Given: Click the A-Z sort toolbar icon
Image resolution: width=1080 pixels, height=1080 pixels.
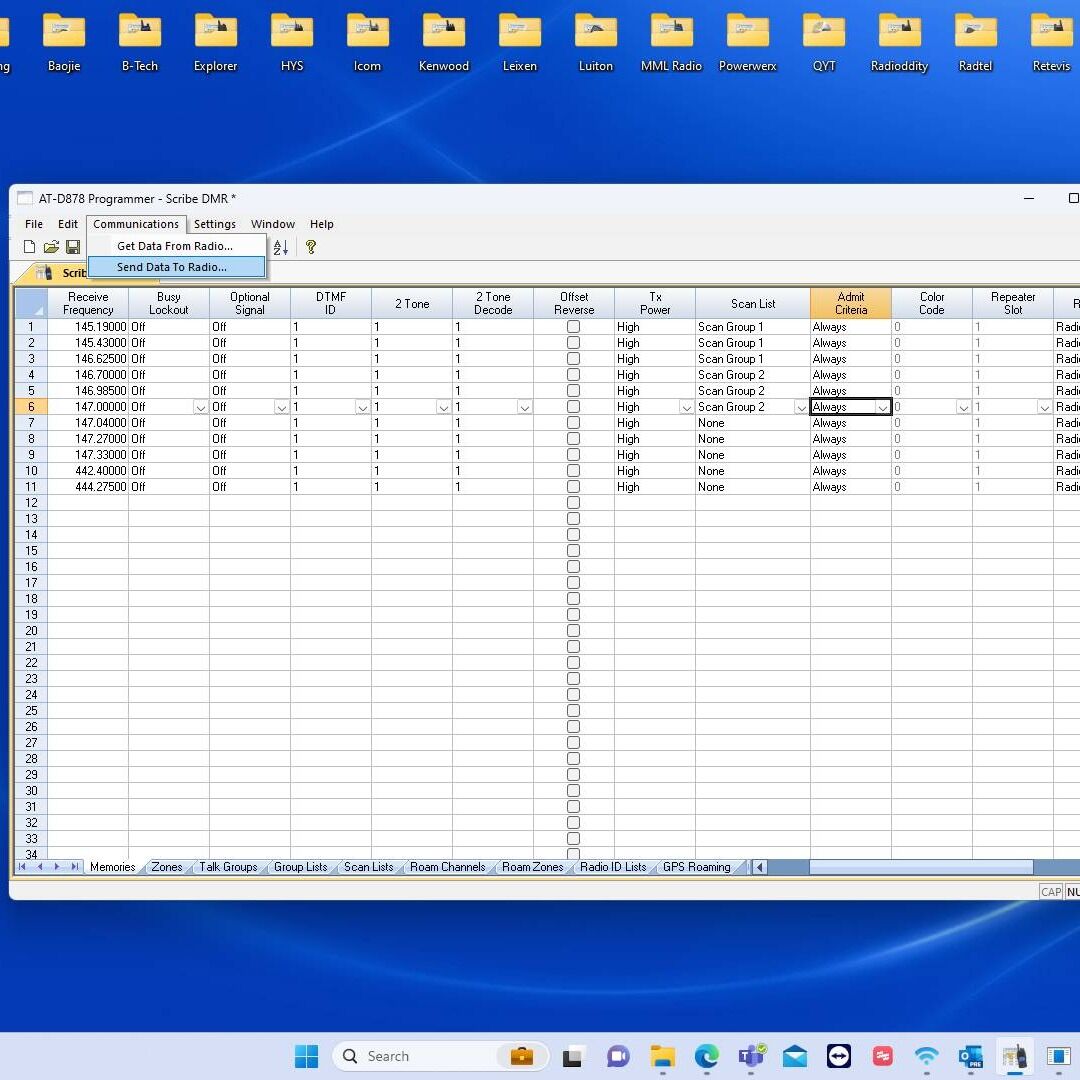Looking at the screenshot, I should [x=280, y=247].
